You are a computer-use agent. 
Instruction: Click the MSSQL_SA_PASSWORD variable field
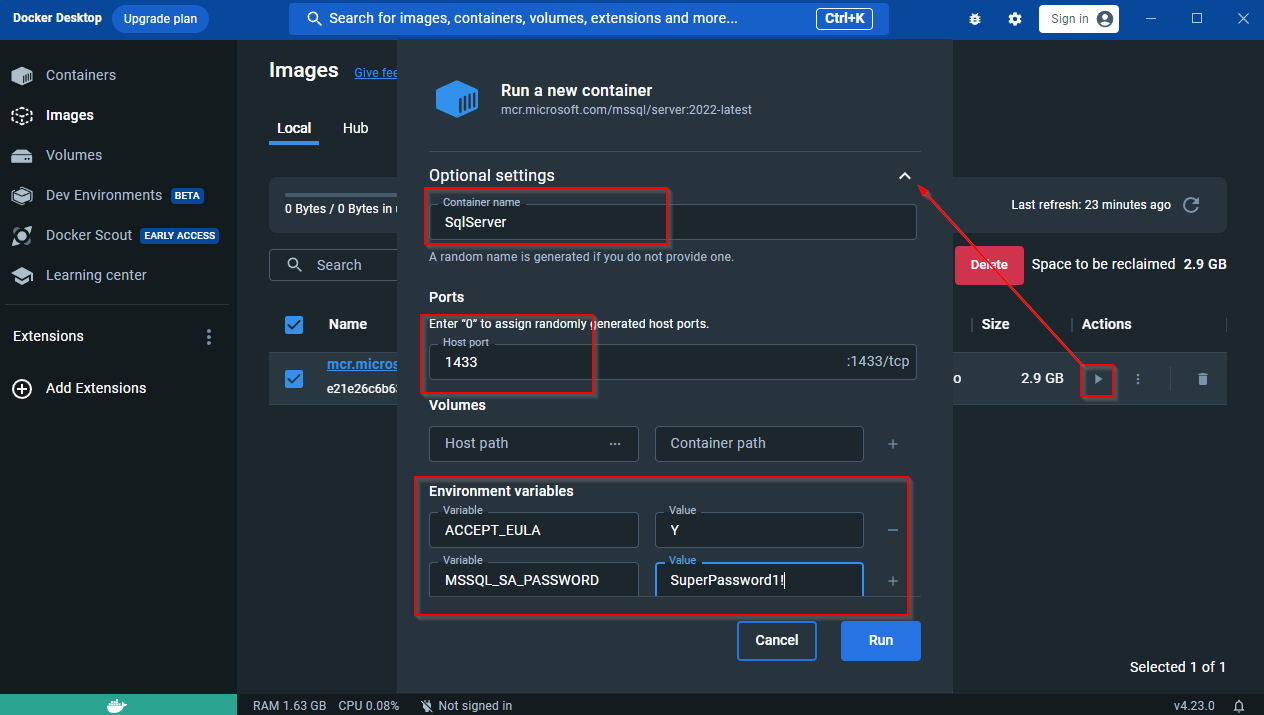pos(534,580)
